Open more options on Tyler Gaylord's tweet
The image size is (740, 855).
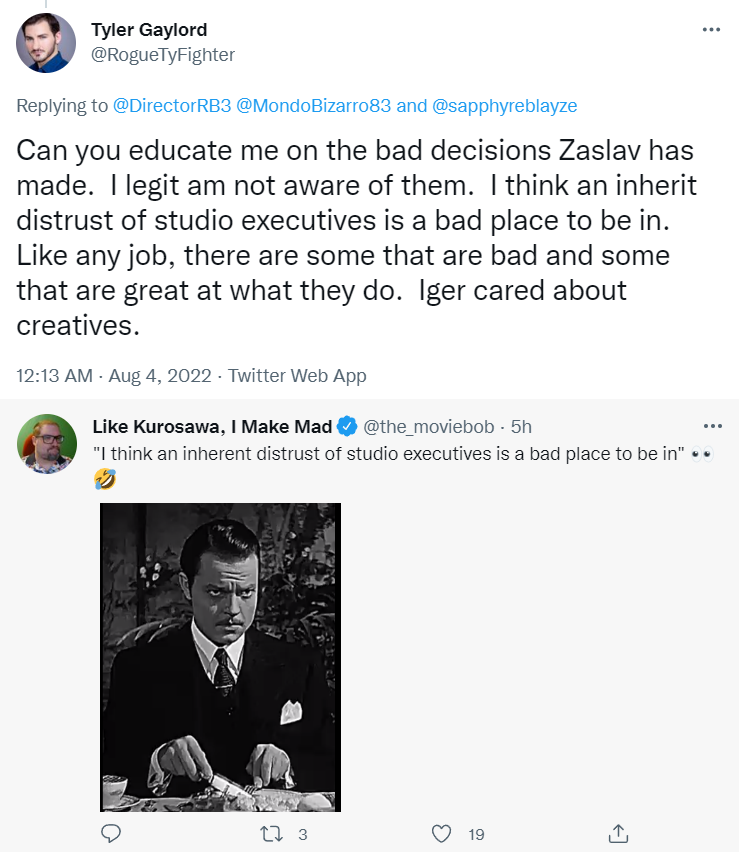711,29
